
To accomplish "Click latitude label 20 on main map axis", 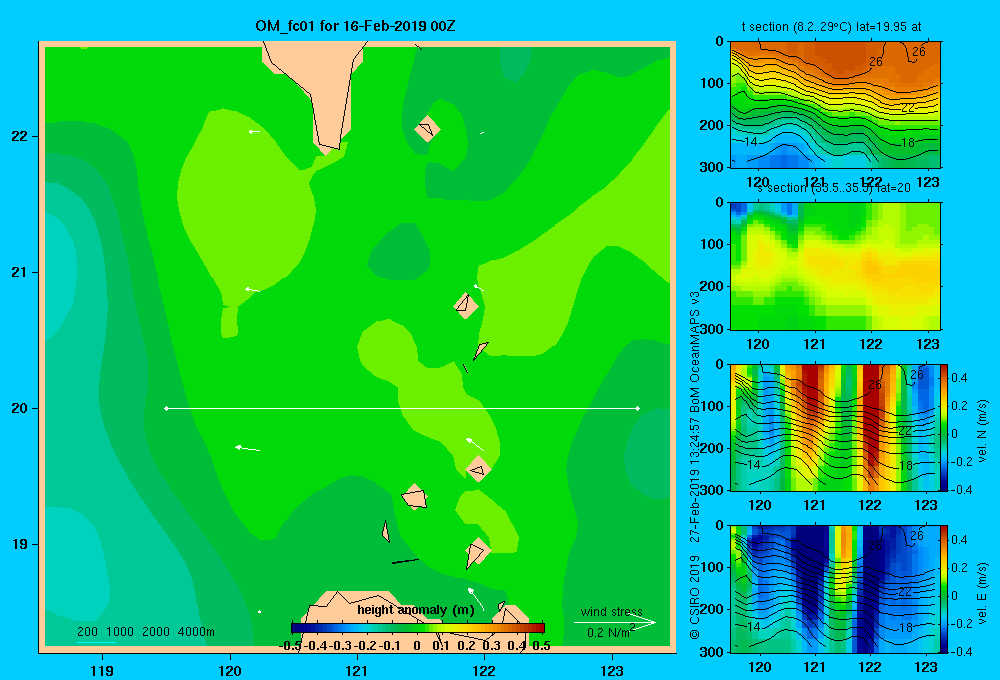I will point(20,408).
